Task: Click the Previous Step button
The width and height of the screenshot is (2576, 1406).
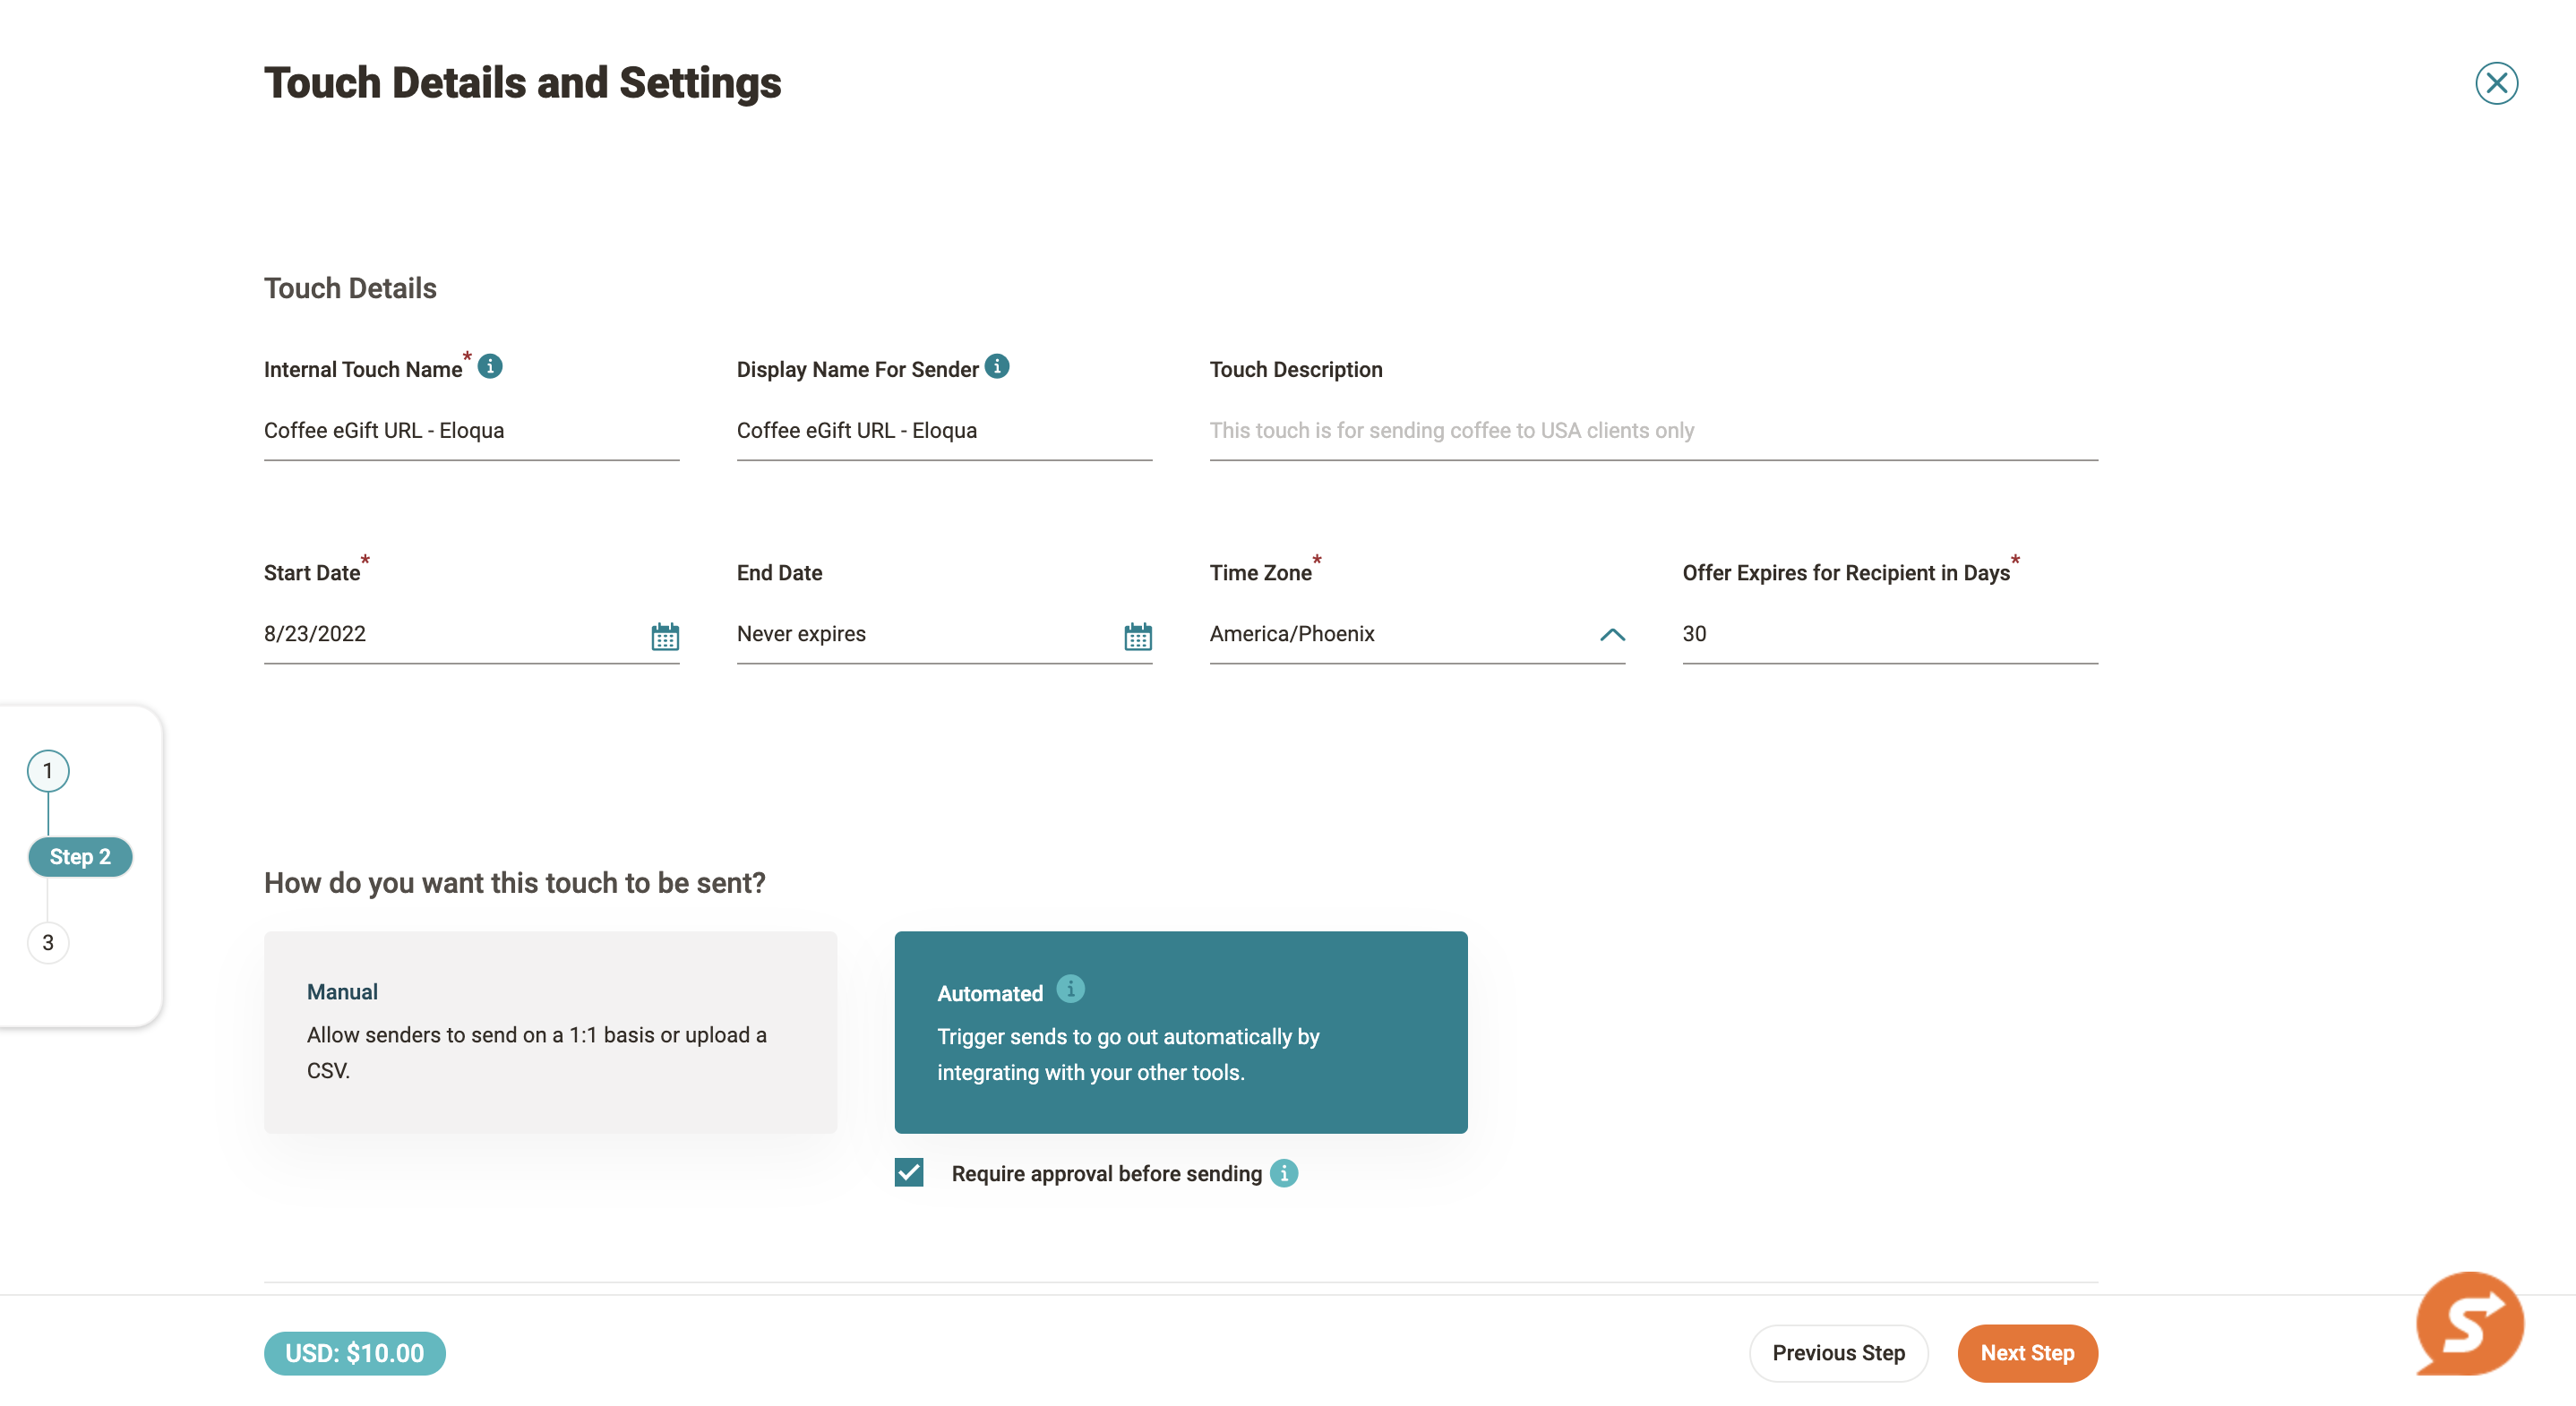Action: coord(1838,1353)
